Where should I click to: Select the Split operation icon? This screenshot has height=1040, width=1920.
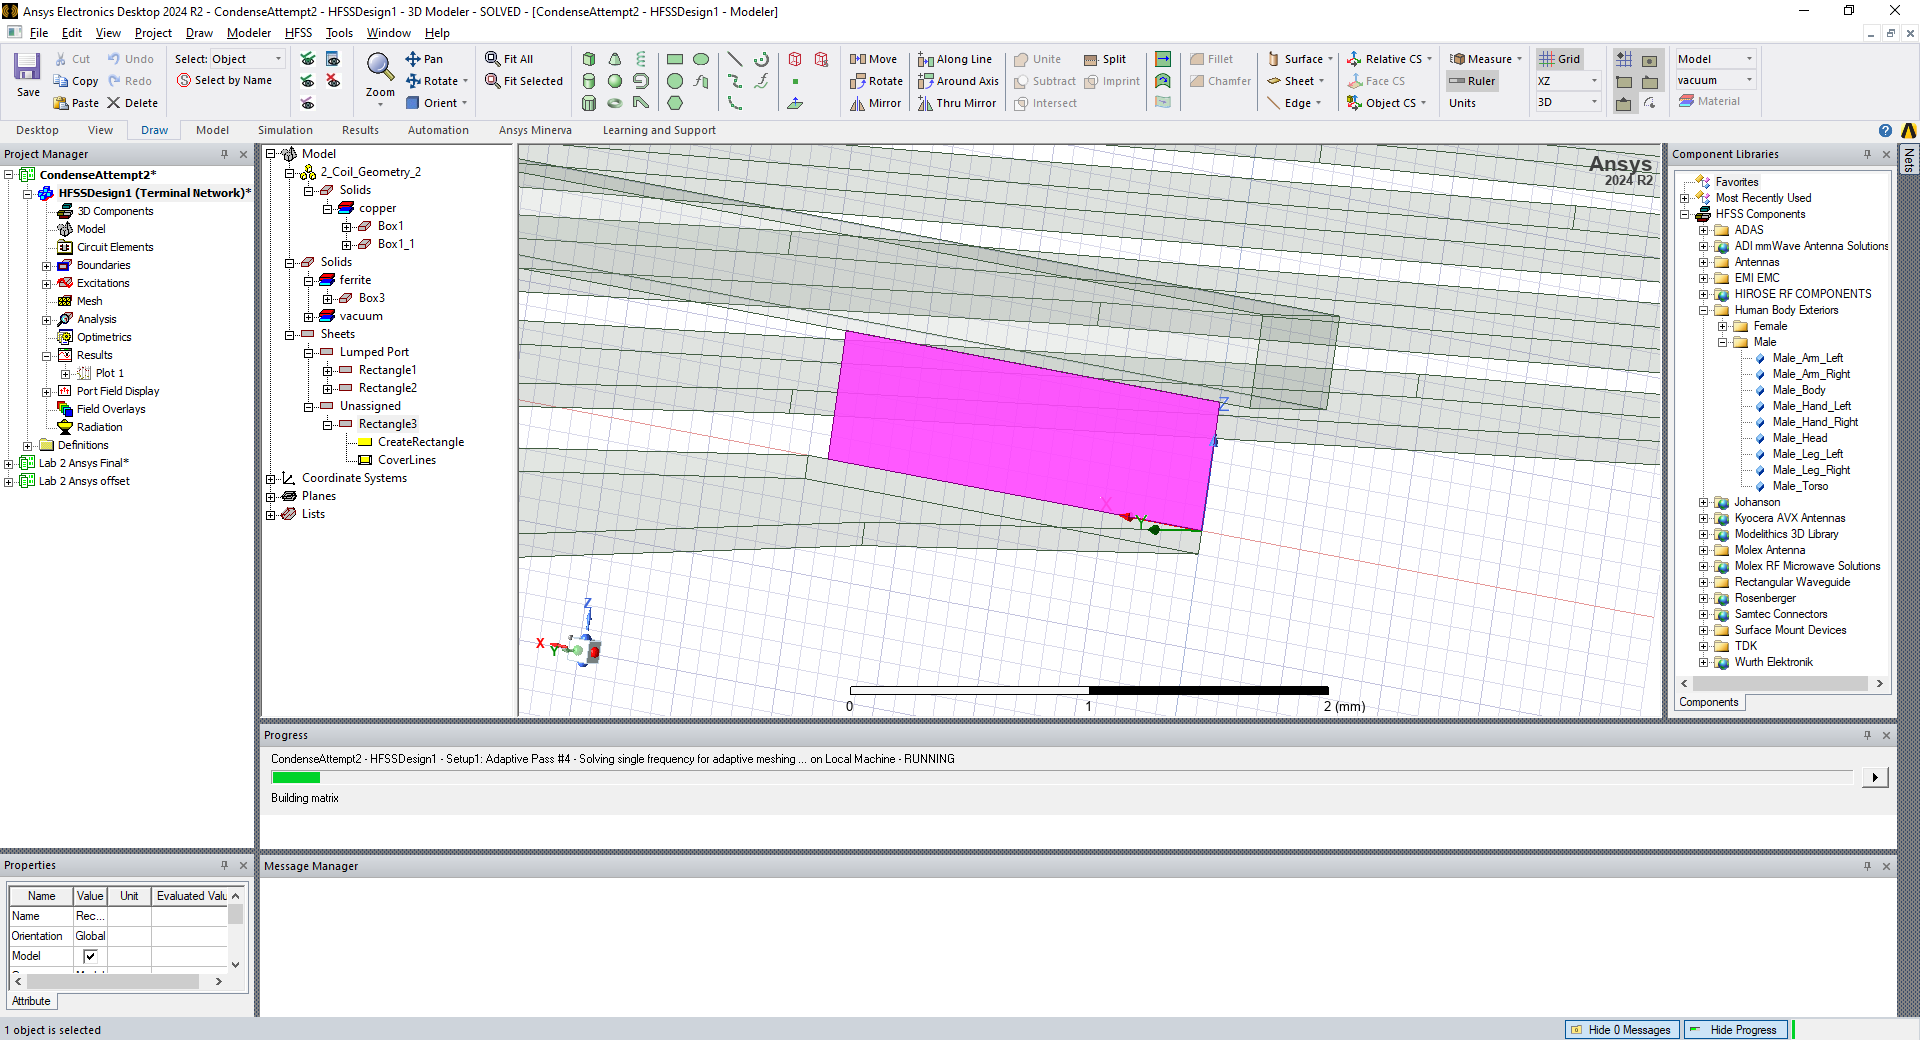tap(1105, 59)
